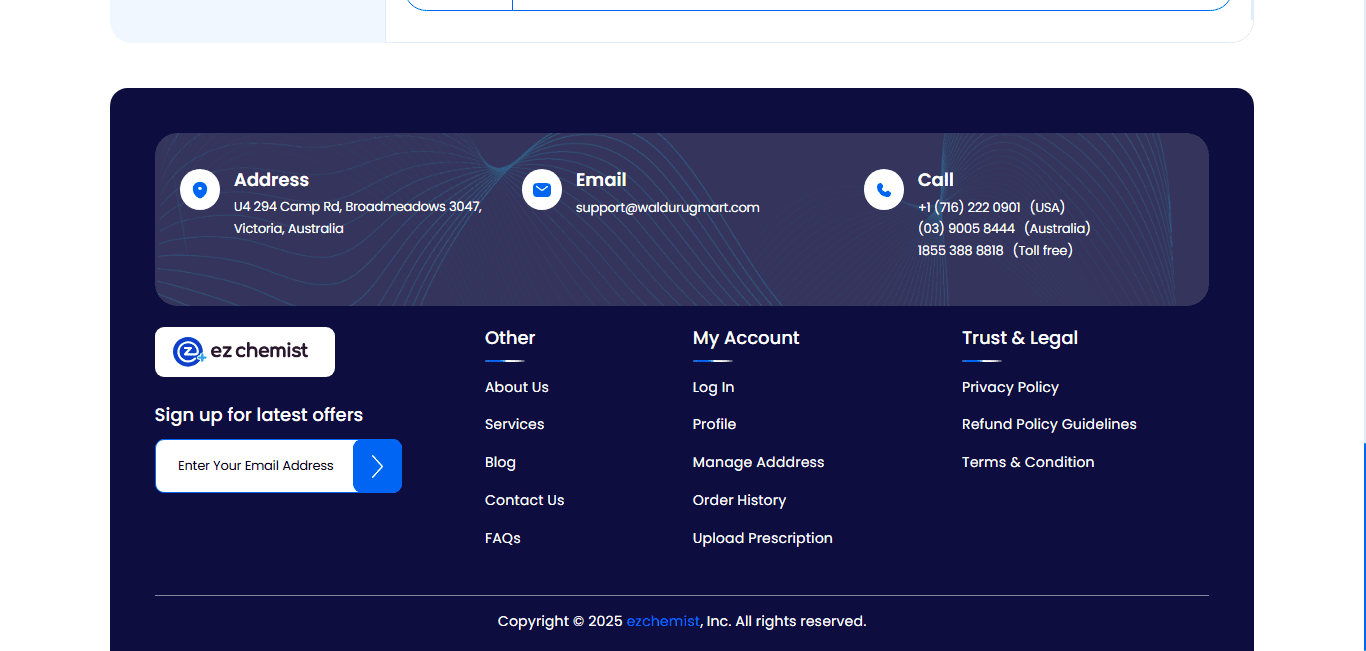The image size is (1366, 651).
Task: Navigate to Contact Us
Action: (525, 500)
